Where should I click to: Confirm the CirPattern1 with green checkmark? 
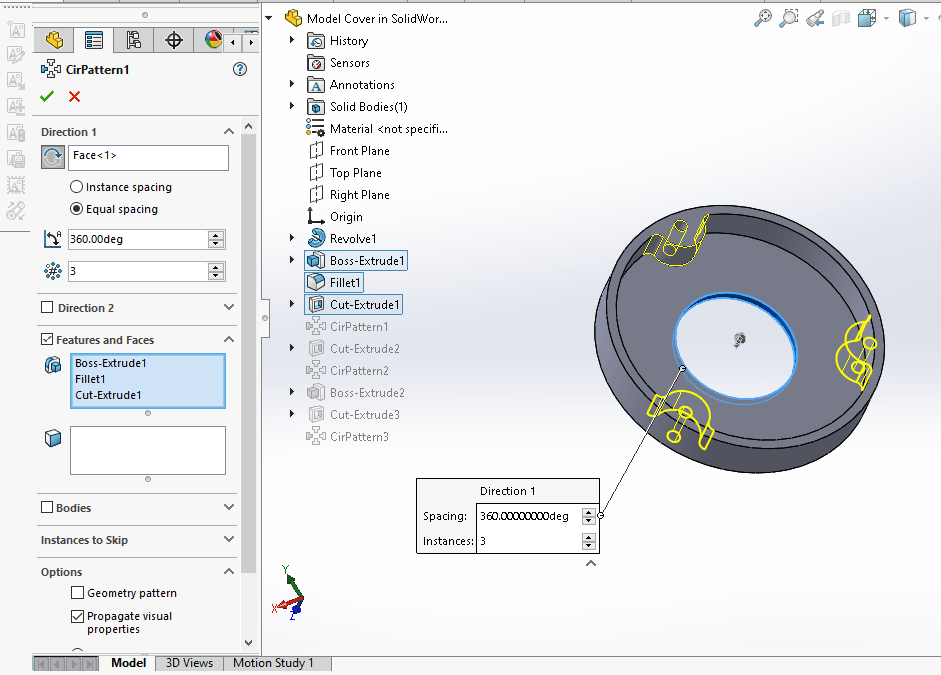pos(46,96)
